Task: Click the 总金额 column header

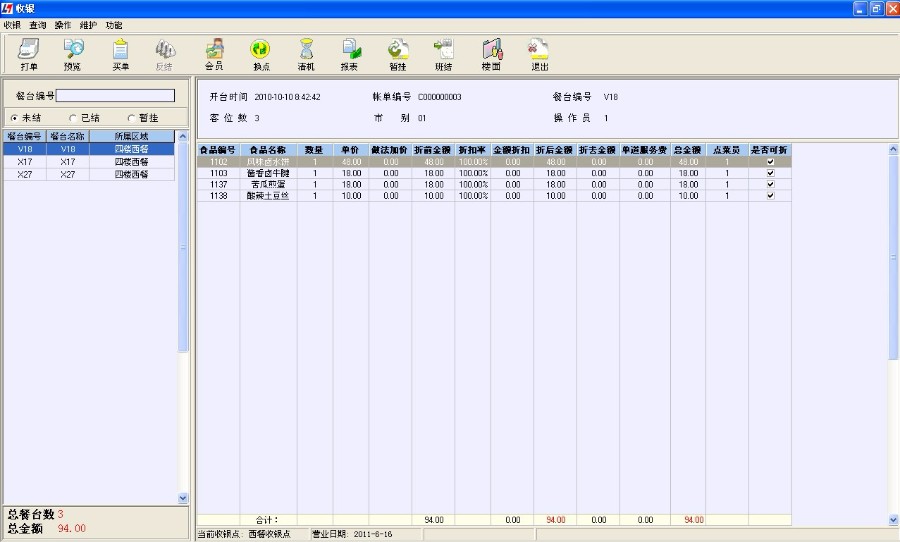Action: [x=688, y=150]
